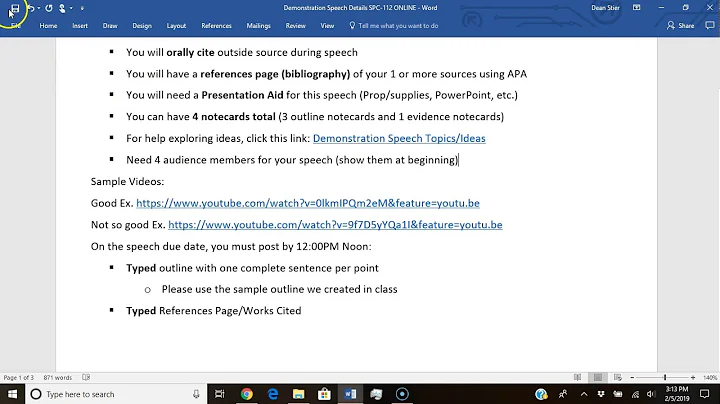Switch to Read Mode view

pyautogui.click(x=577, y=377)
